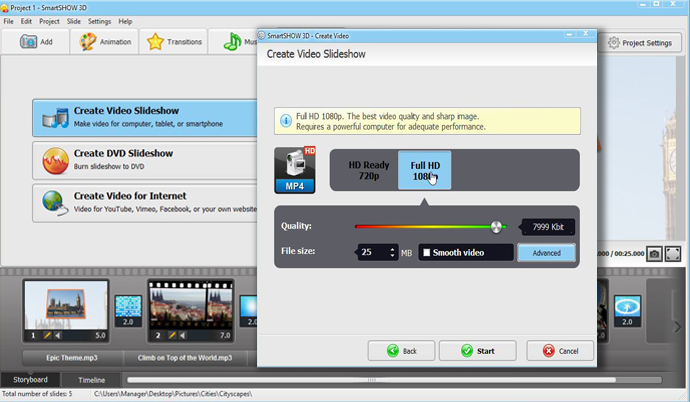Viewport: 690px width, 402px height.
Task: Click the horizontal storyboard scrollbar
Action: [371, 380]
